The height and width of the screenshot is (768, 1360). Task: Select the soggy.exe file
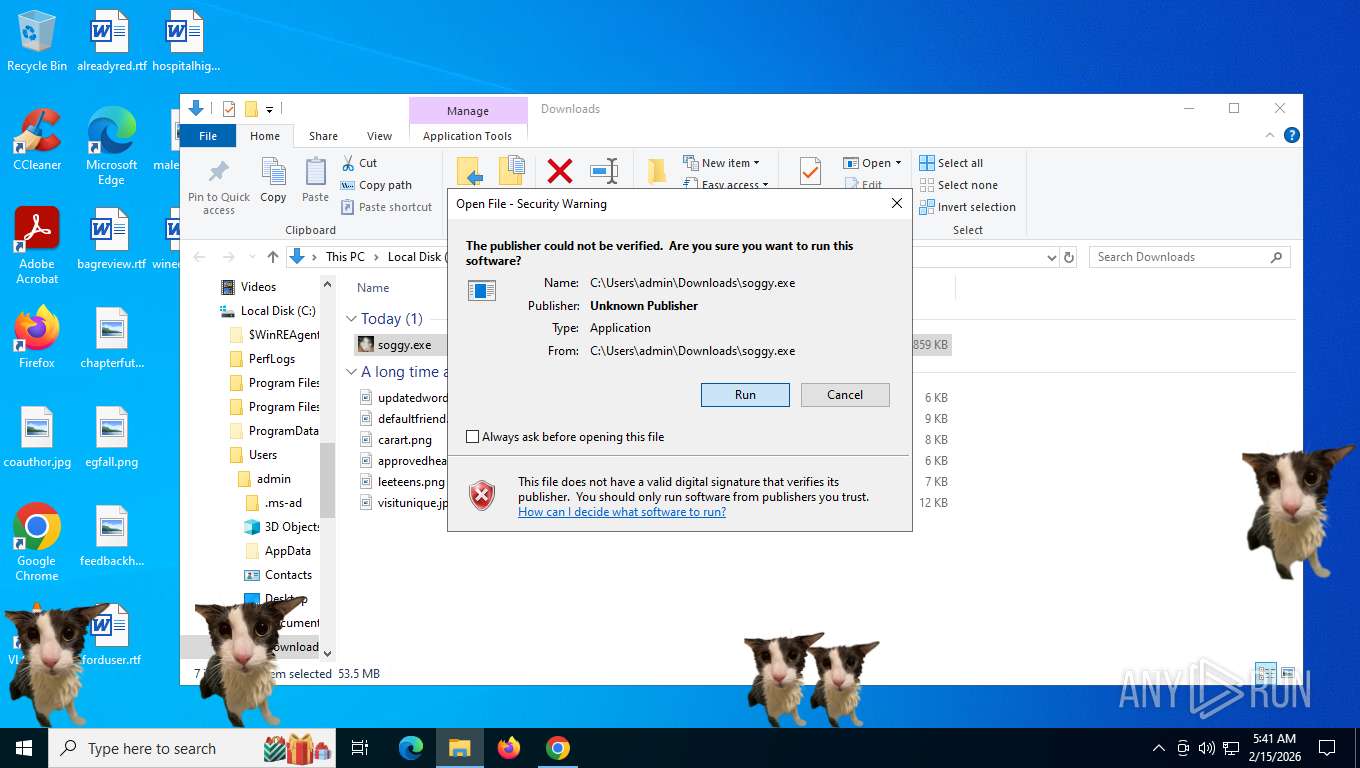pos(404,345)
